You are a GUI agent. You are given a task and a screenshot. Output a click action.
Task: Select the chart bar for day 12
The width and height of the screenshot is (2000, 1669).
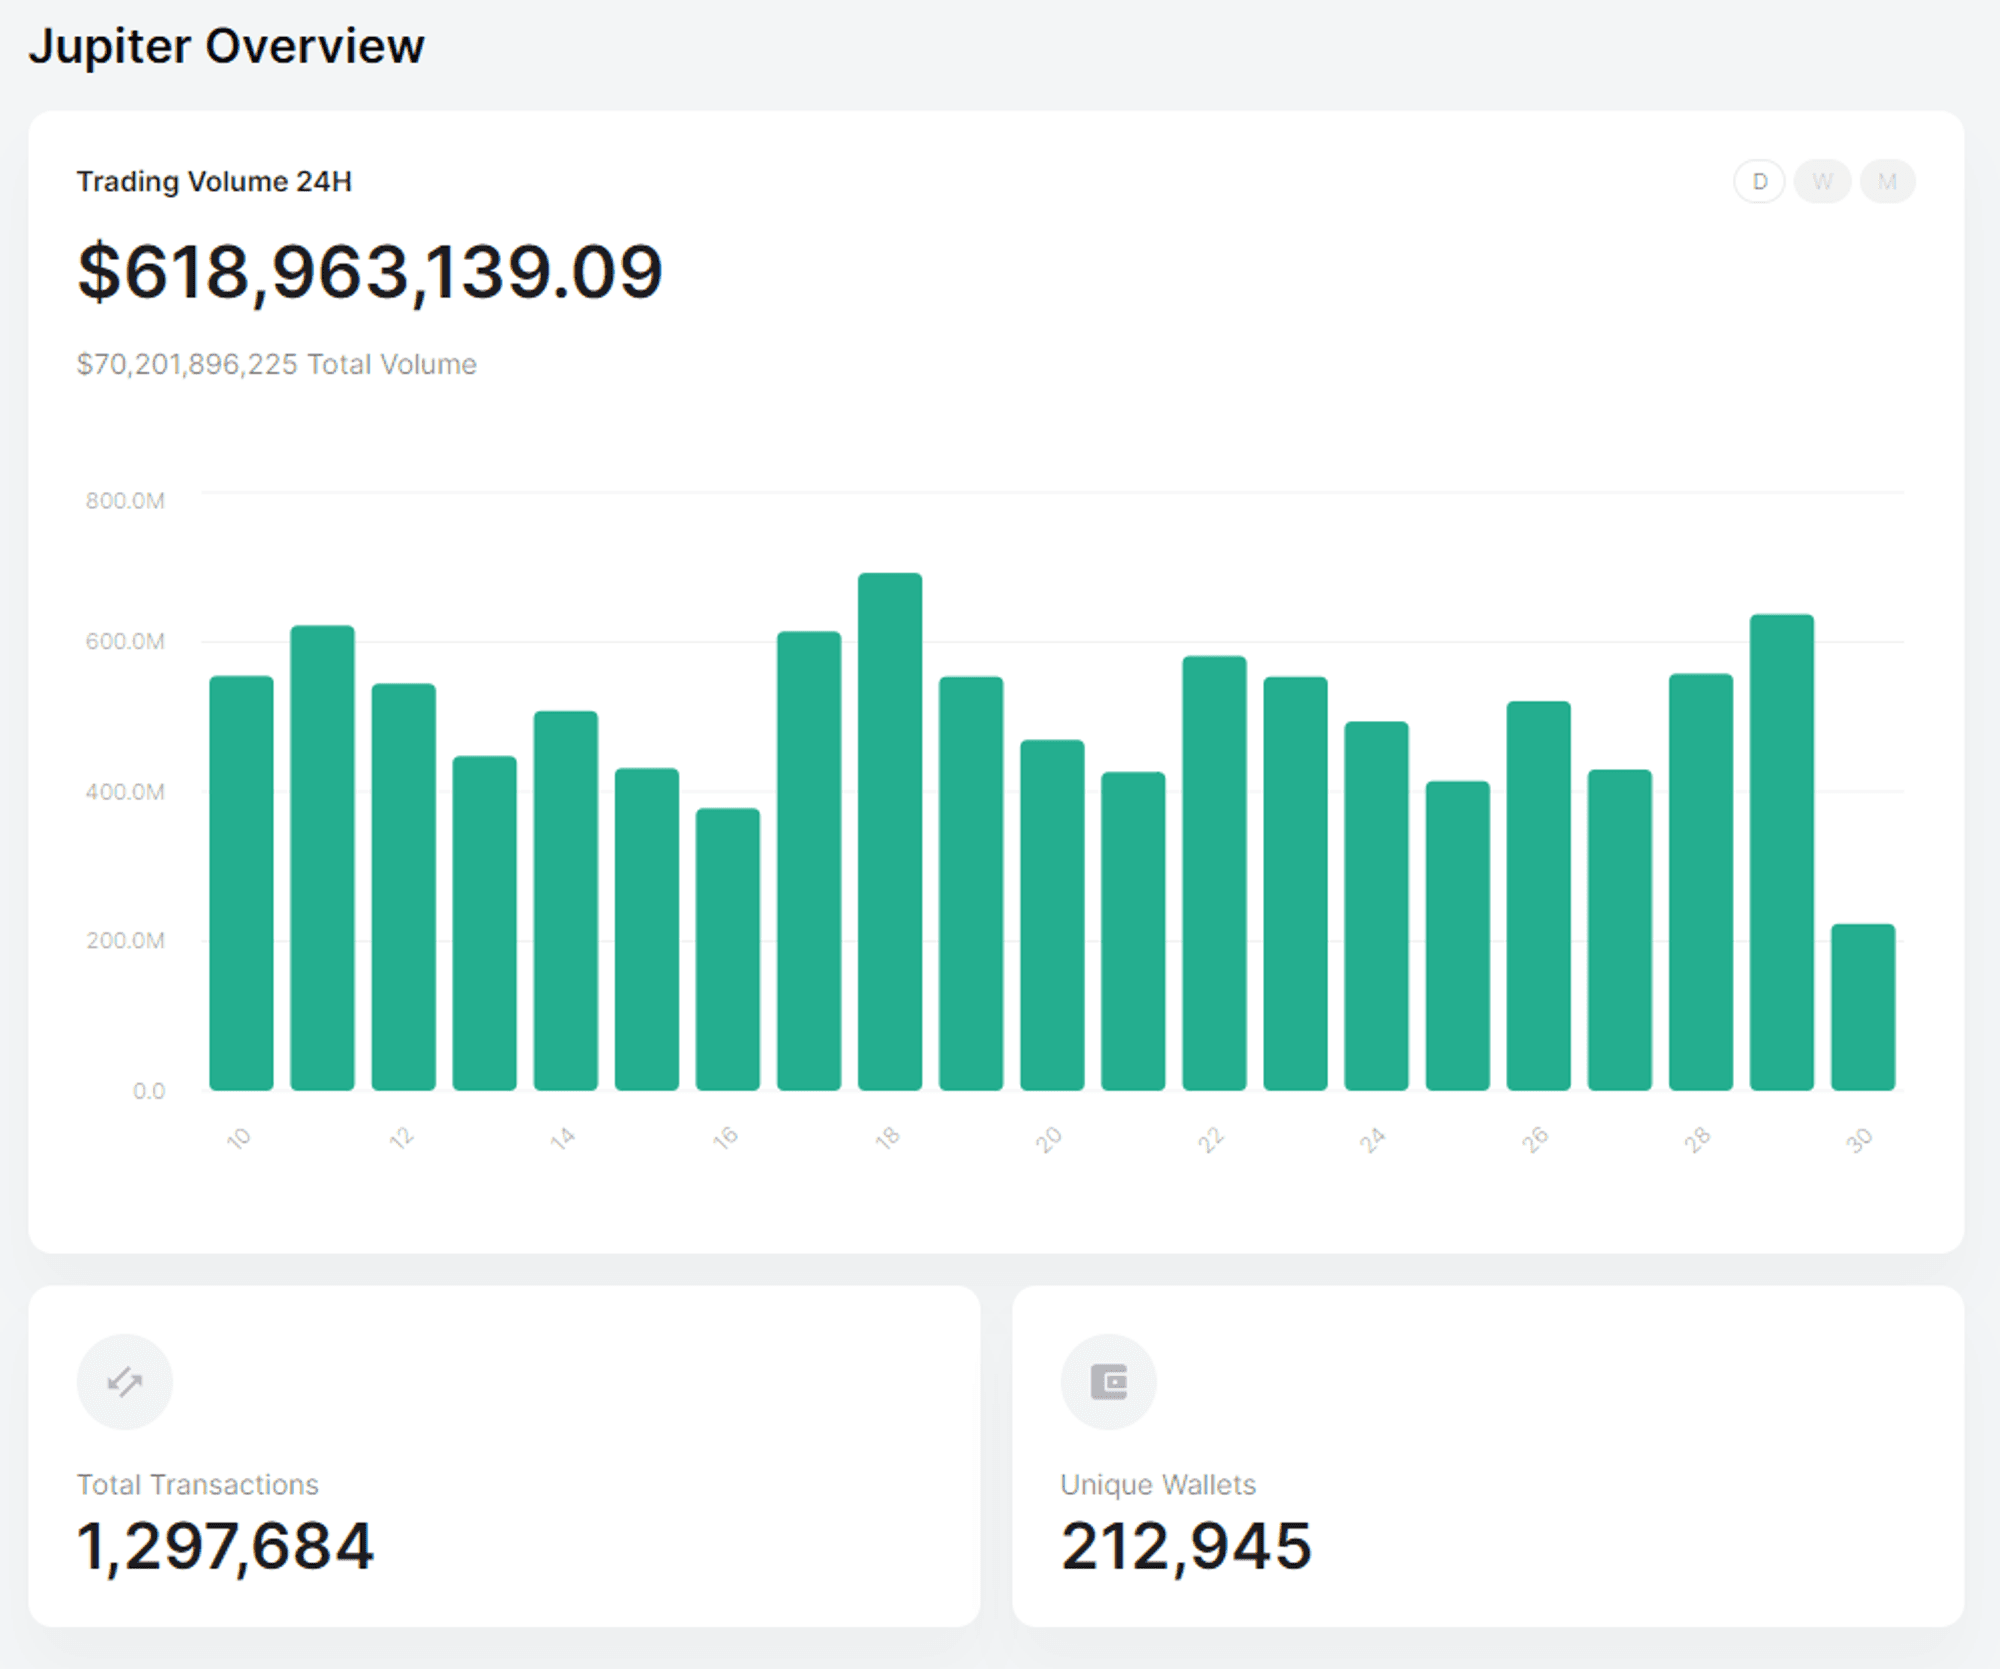pyautogui.click(x=404, y=887)
